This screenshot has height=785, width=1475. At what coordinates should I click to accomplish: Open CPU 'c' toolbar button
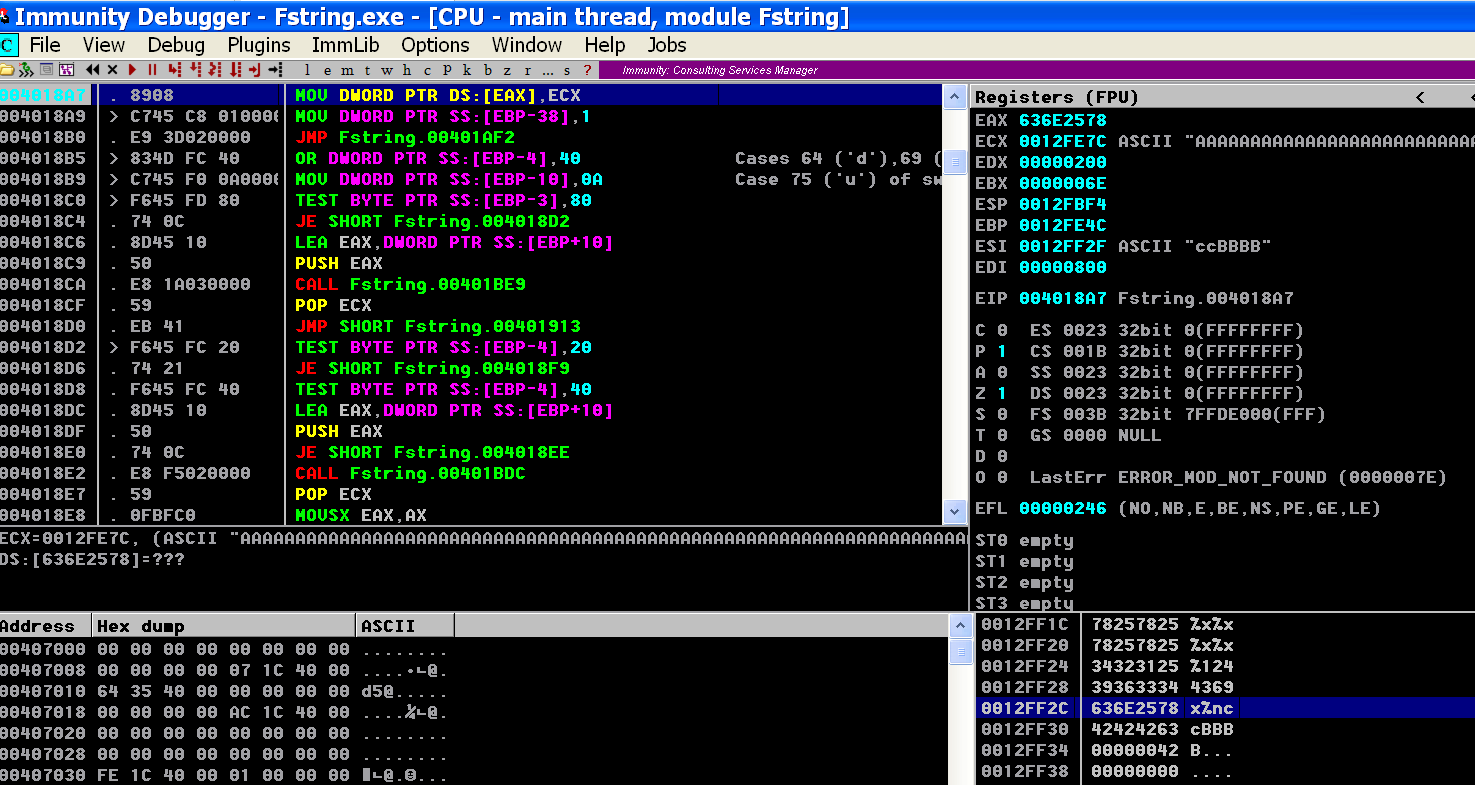point(427,70)
